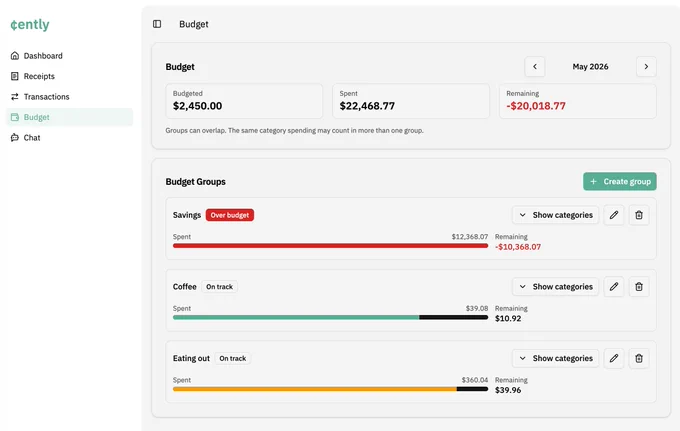Open Dashboard from the sidebar
Viewport: 680px width, 431px height.
[69, 56]
